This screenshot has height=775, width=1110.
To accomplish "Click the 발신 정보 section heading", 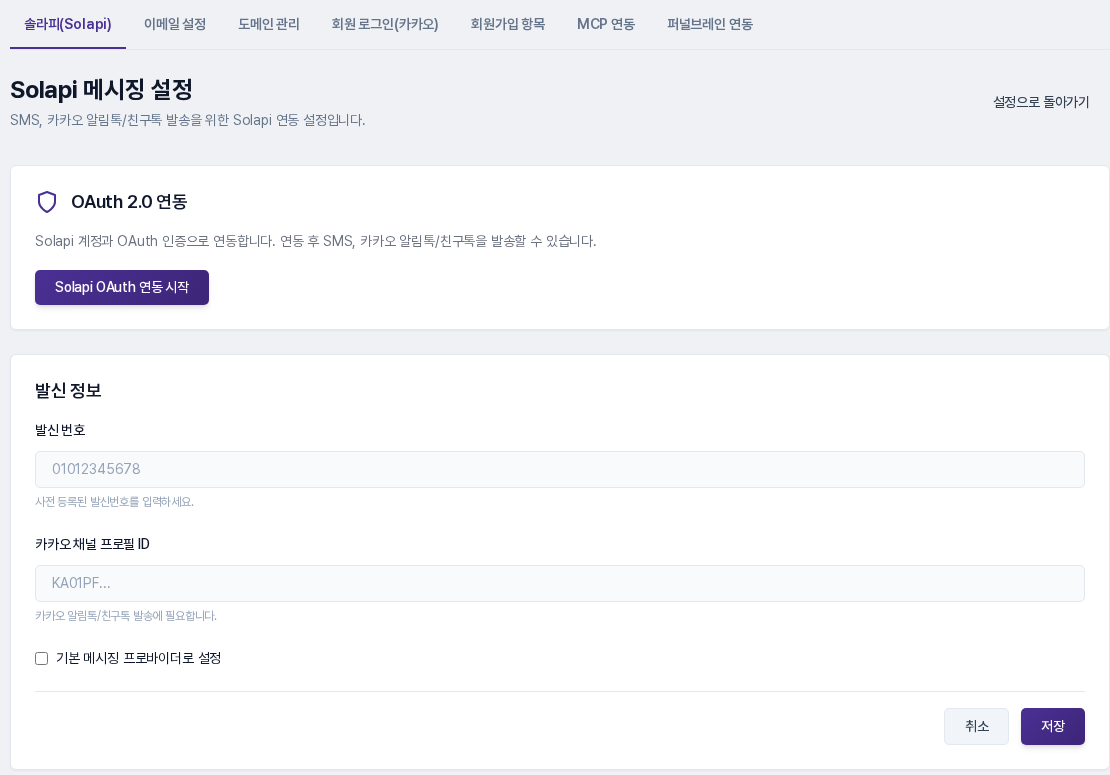I will tap(68, 390).
